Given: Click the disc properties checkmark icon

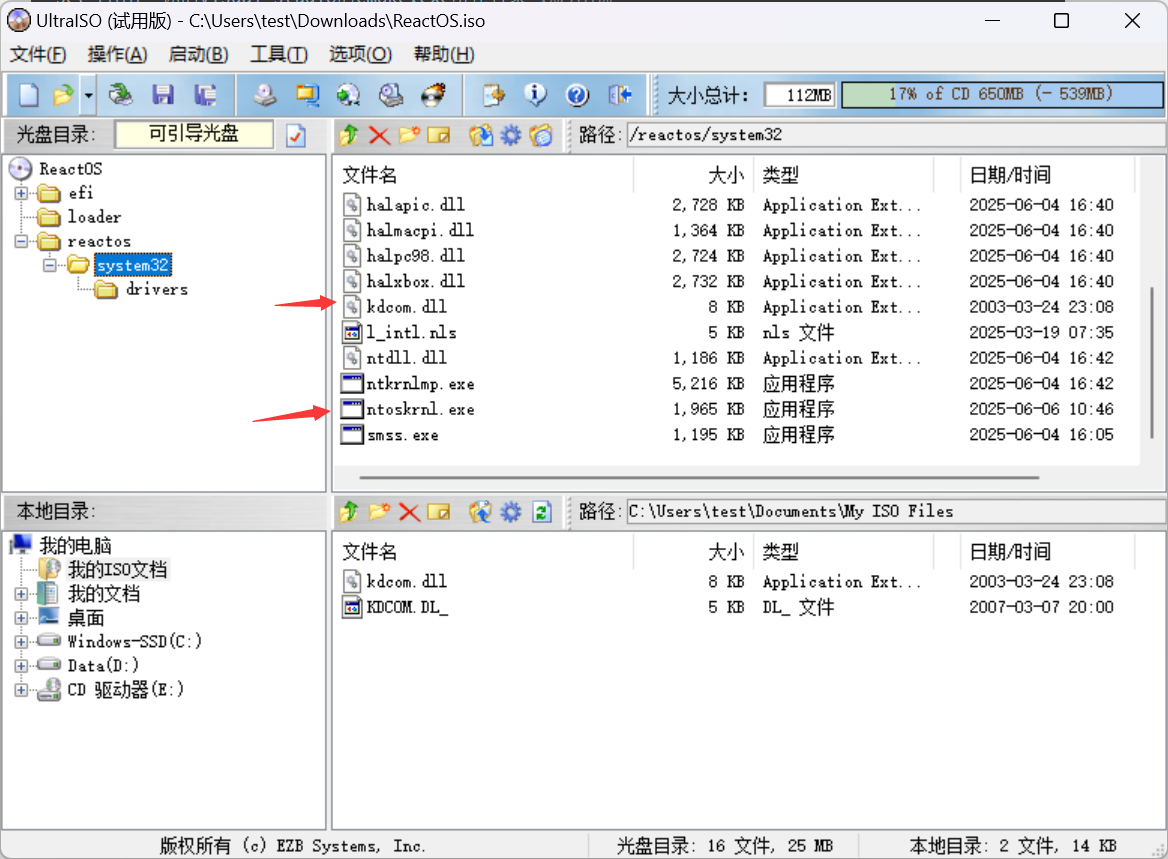Looking at the screenshot, I should tap(296, 135).
